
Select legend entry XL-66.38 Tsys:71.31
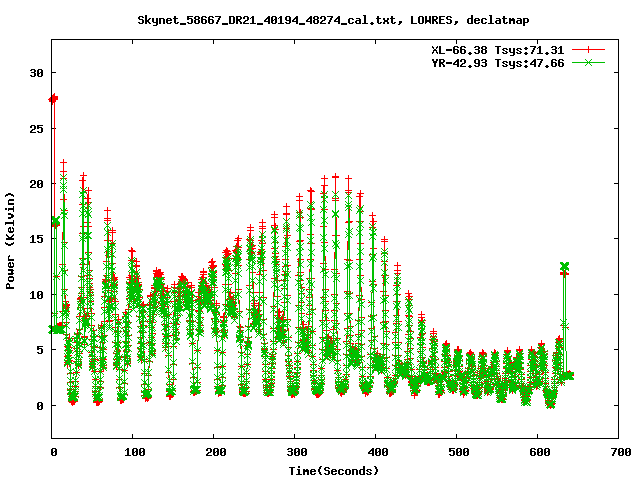(498, 50)
